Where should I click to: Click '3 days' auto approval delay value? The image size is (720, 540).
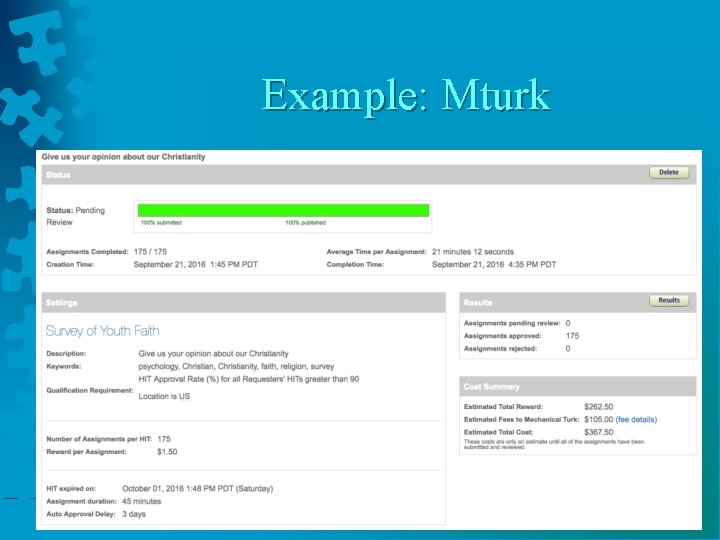pyautogui.click(x=134, y=514)
